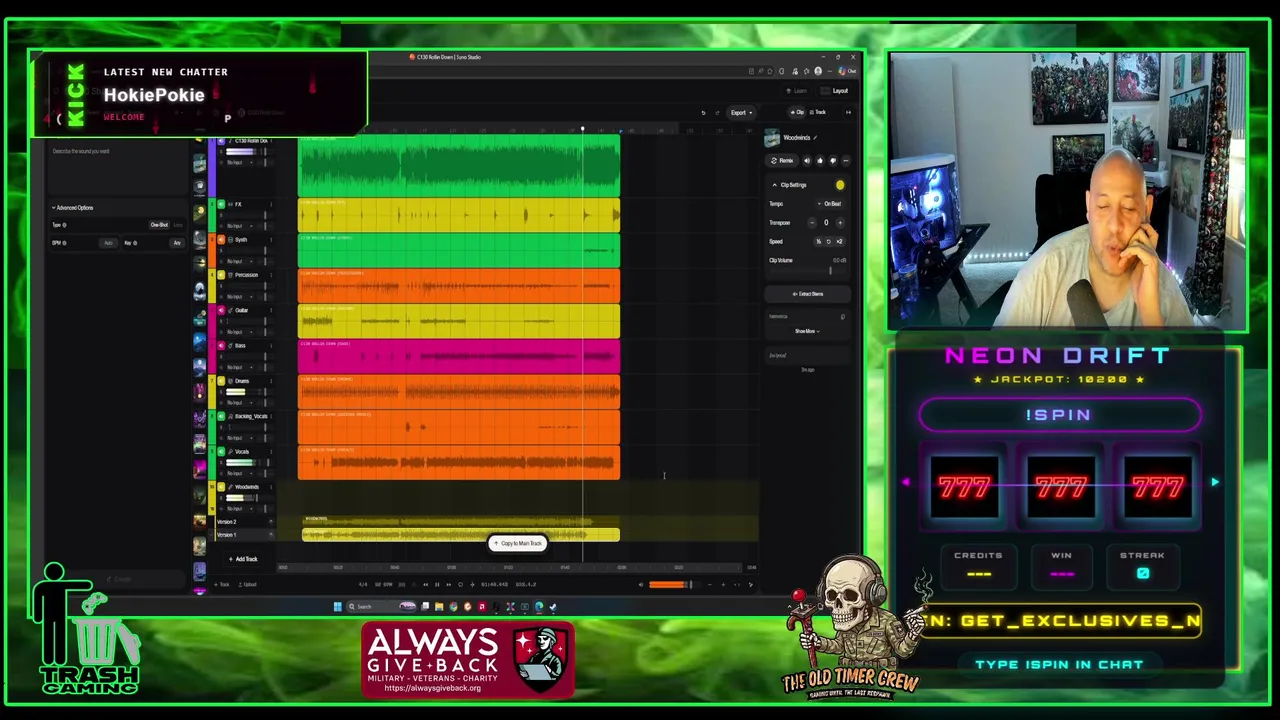
Task: Set clip speed to x2
Action: click(x=839, y=241)
